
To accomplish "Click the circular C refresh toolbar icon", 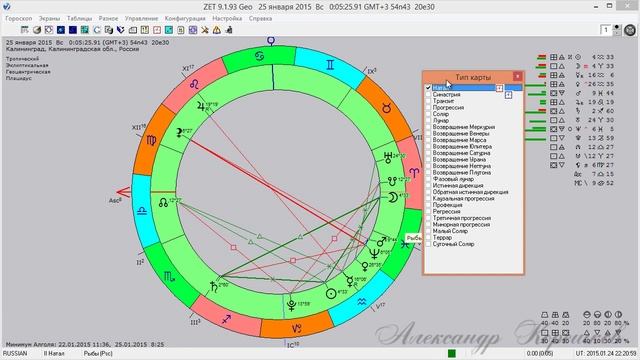I will [97, 30].
